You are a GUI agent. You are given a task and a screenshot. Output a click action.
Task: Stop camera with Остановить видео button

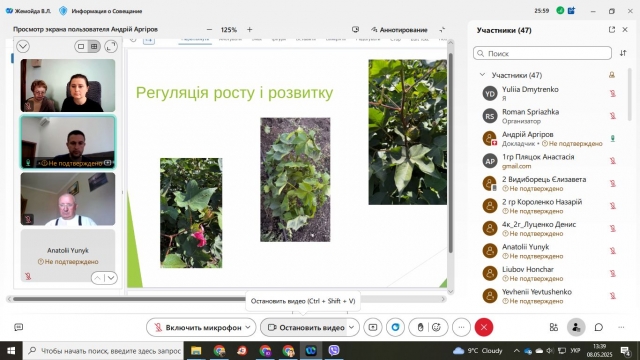click(x=304, y=327)
